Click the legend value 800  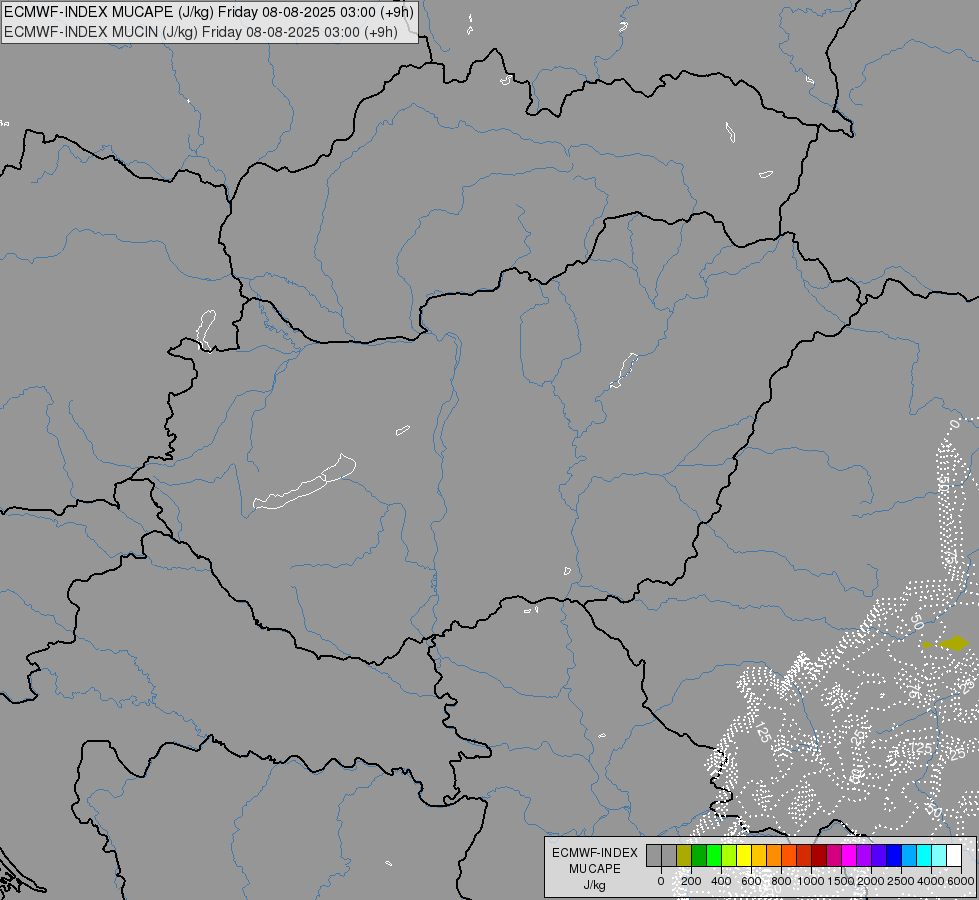coord(781,881)
